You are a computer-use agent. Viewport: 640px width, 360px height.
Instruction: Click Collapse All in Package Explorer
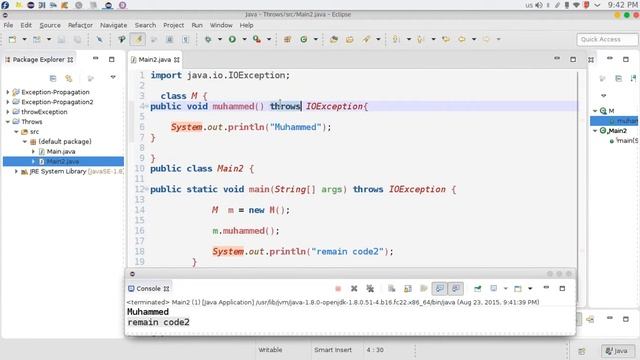53,78
